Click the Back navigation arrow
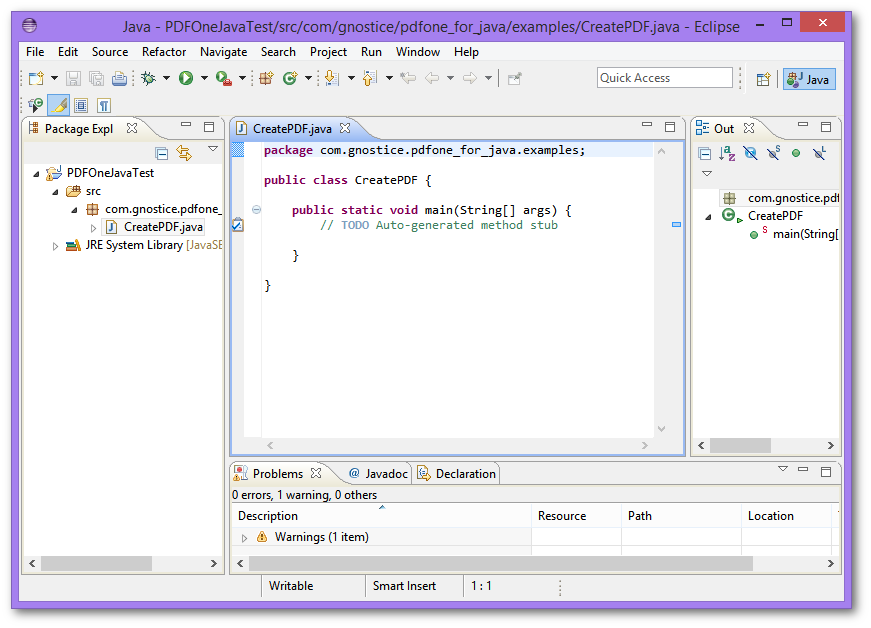This screenshot has height=628, width=871. 432,78
